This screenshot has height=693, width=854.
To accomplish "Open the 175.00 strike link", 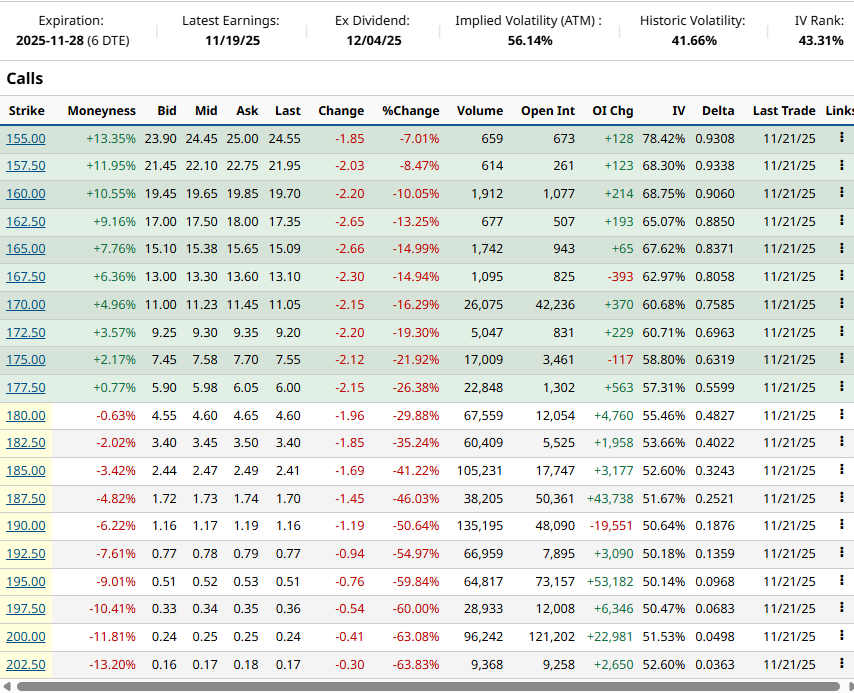I will [x=26, y=360].
